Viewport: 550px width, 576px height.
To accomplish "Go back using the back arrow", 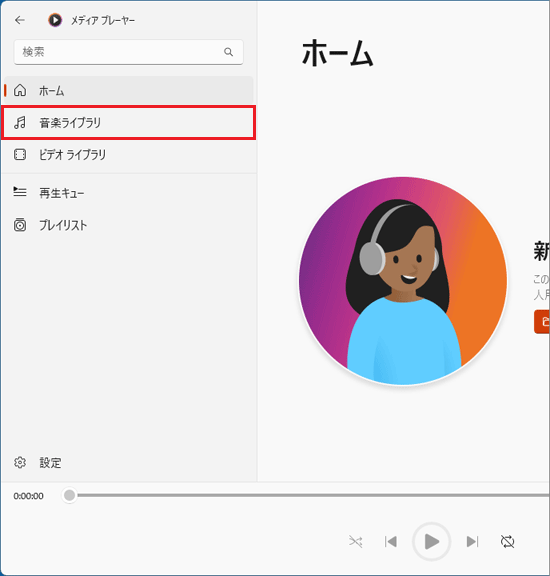I will (20, 20).
